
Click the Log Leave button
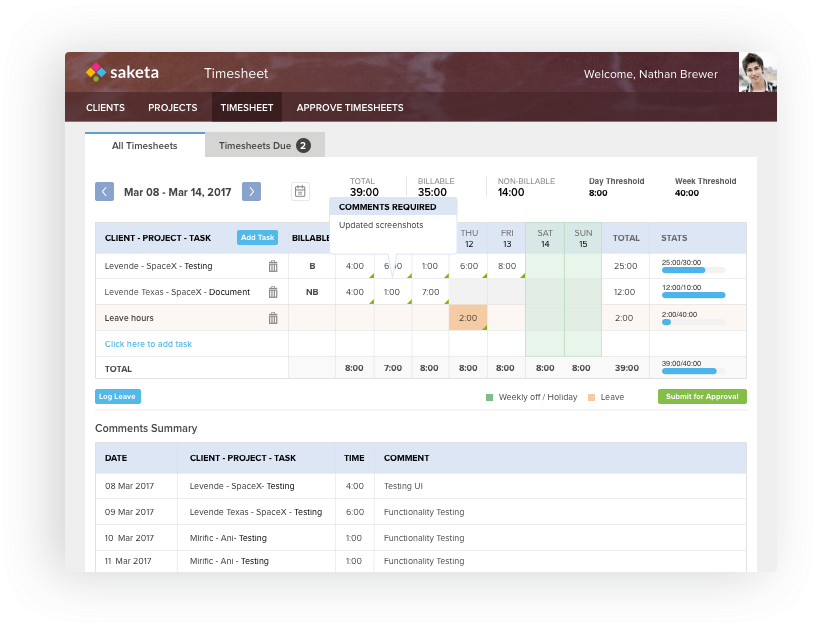pos(118,396)
